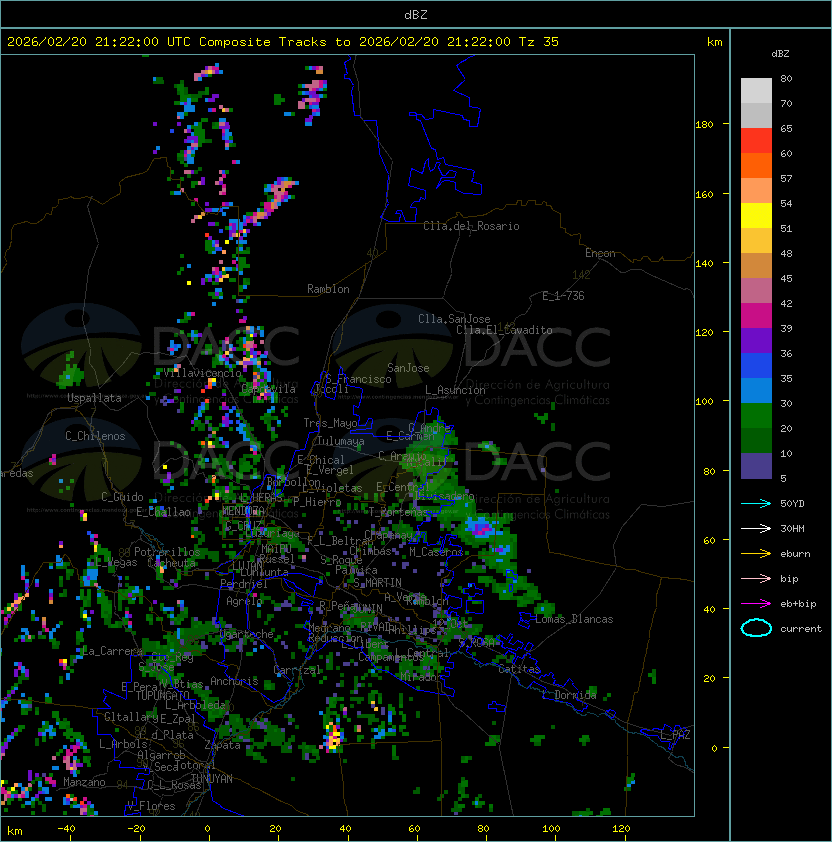Click the Clla.del_Rosario label
This screenshot has width=832, height=842.
pyautogui.click(x=471, y=227)
